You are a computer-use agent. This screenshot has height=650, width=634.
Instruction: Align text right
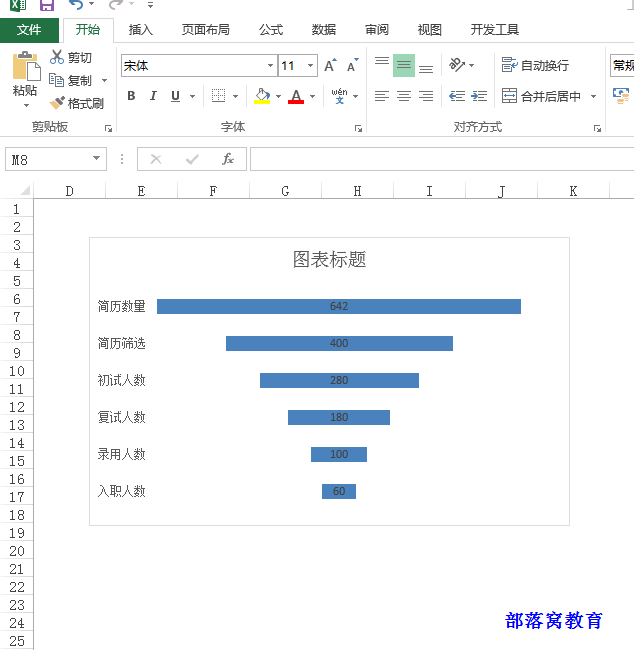coord(426,96)
